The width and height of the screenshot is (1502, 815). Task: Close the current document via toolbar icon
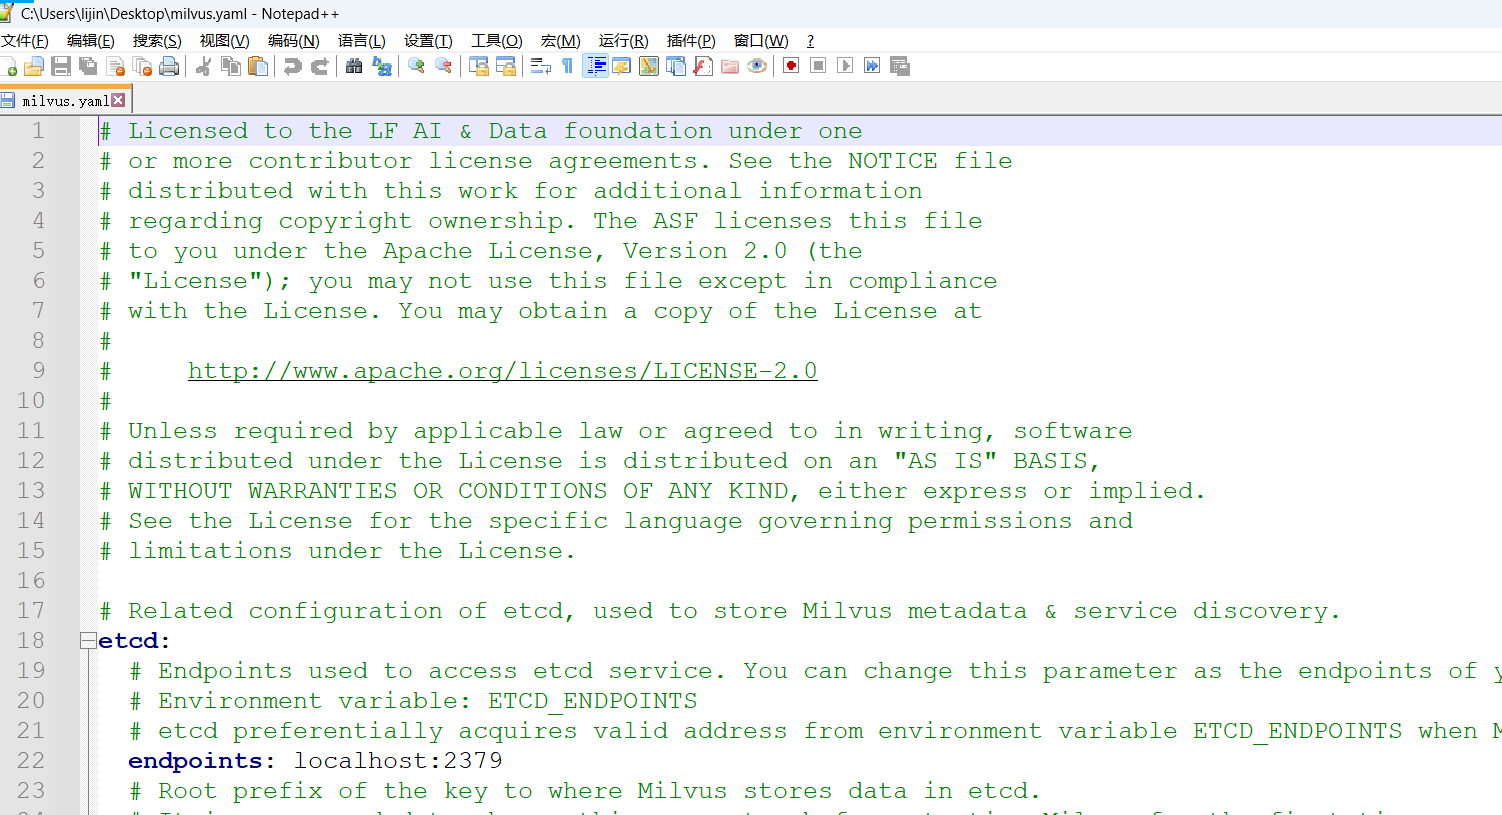click(x=116, y=66)
